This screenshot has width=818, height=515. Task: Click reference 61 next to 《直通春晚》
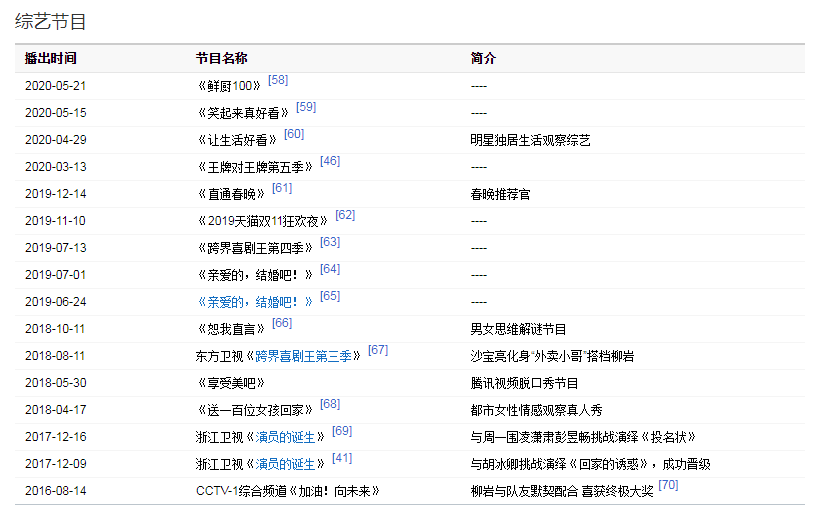point(282,188)
